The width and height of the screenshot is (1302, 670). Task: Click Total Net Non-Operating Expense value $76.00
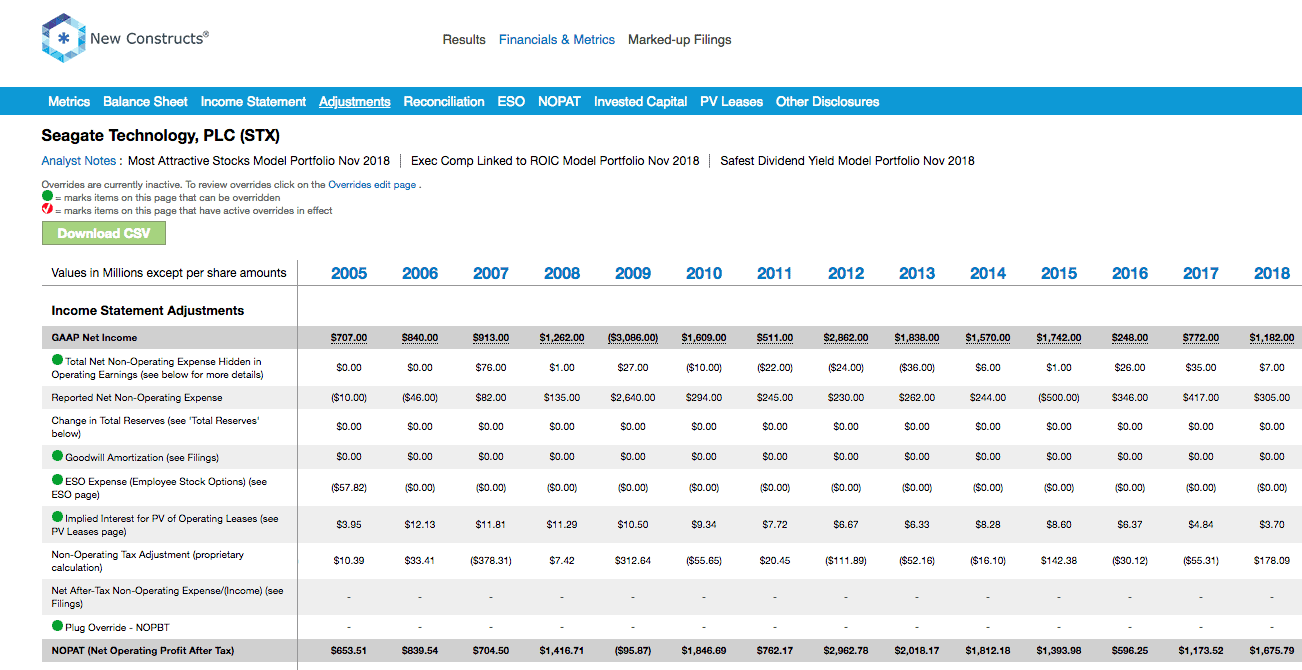pyautogui.click(x=491, y=367)
